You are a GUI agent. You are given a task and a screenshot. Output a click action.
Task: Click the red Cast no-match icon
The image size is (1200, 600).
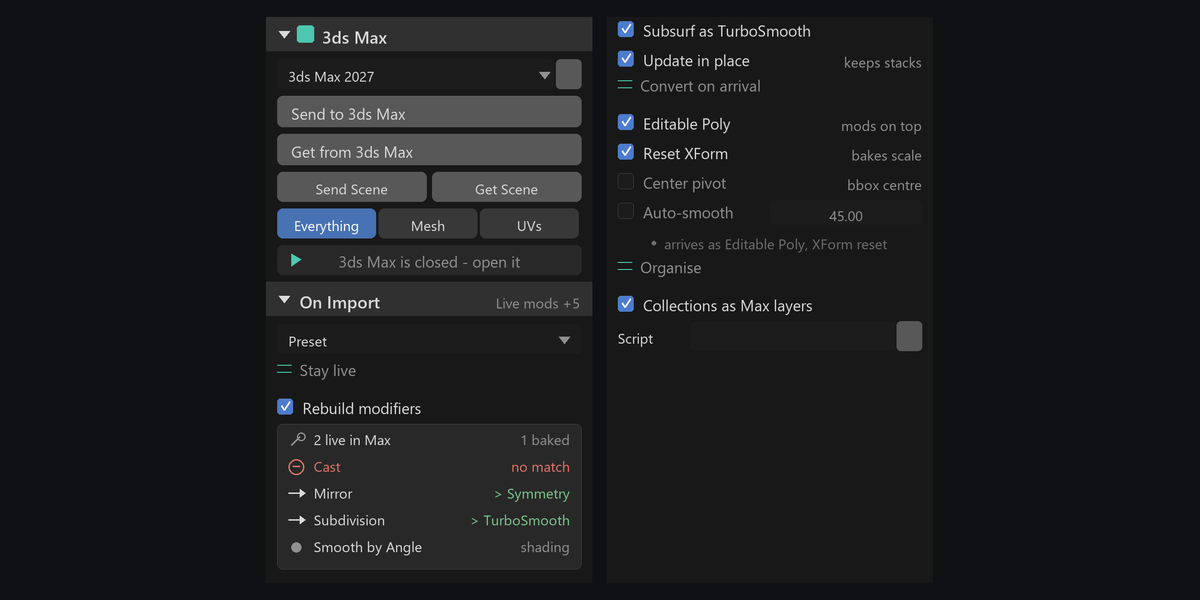296,467
